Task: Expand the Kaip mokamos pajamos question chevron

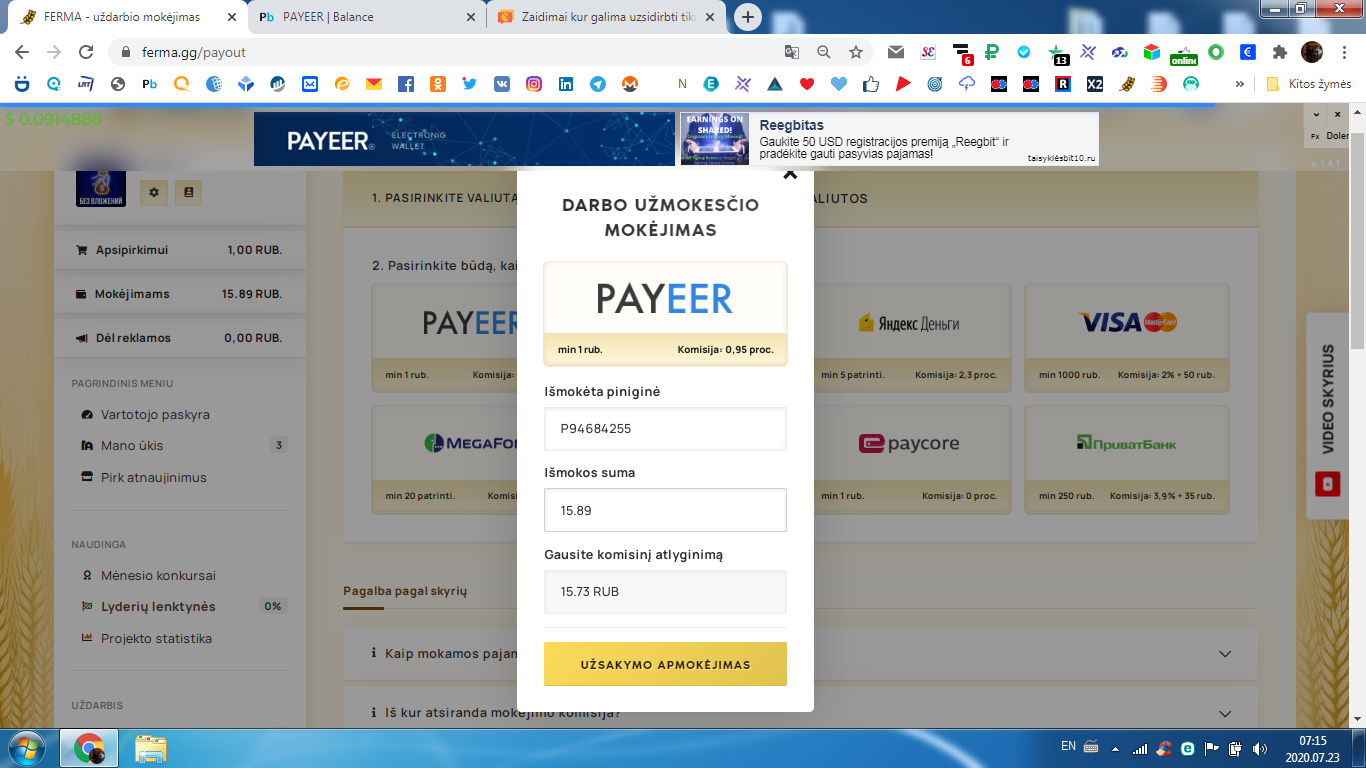Action: (1225, 654)
